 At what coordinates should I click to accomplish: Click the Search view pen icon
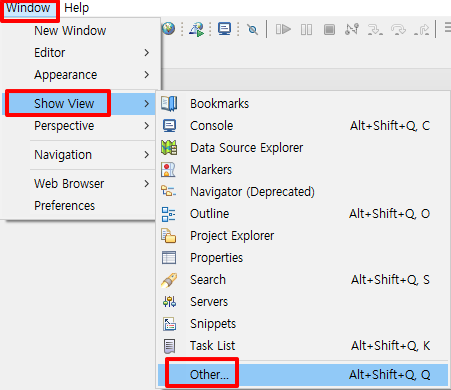[x=169, y=280]
